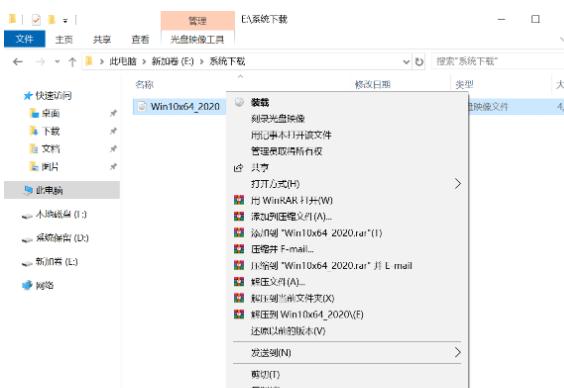Select 此电脑 in the navigation pane
Image resolution: width=564 pixels, height=388 pixels.
click(62, 190)
